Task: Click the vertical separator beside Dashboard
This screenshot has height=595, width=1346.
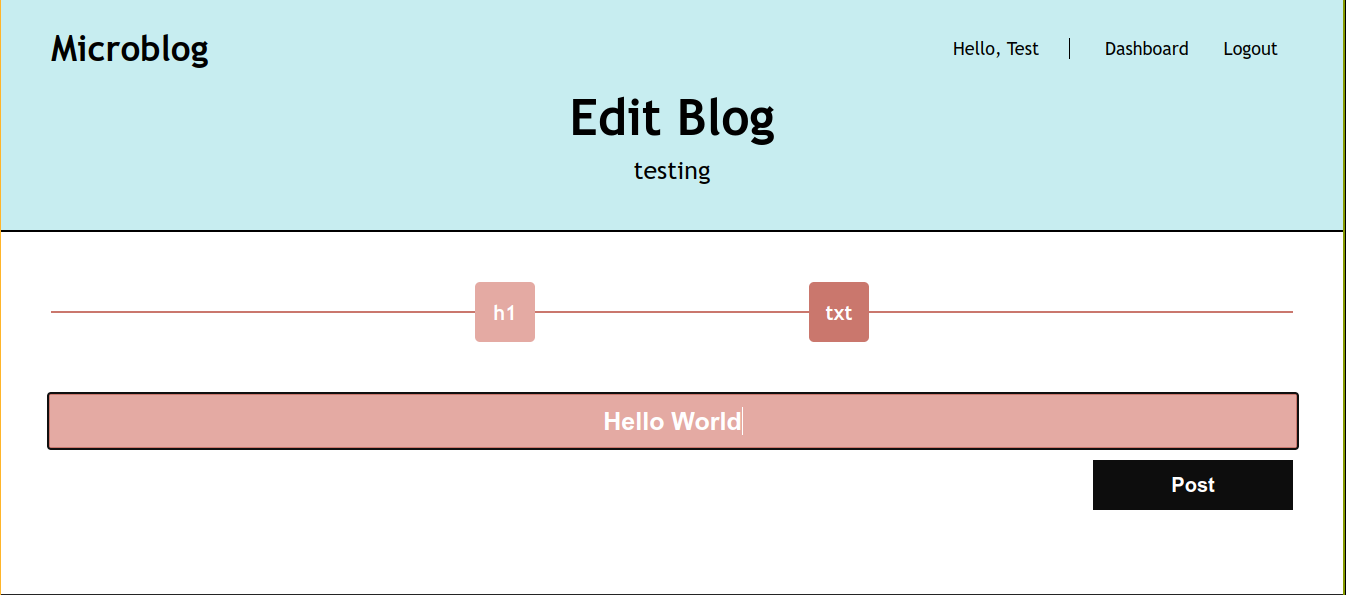Action: coord(1070,49)
